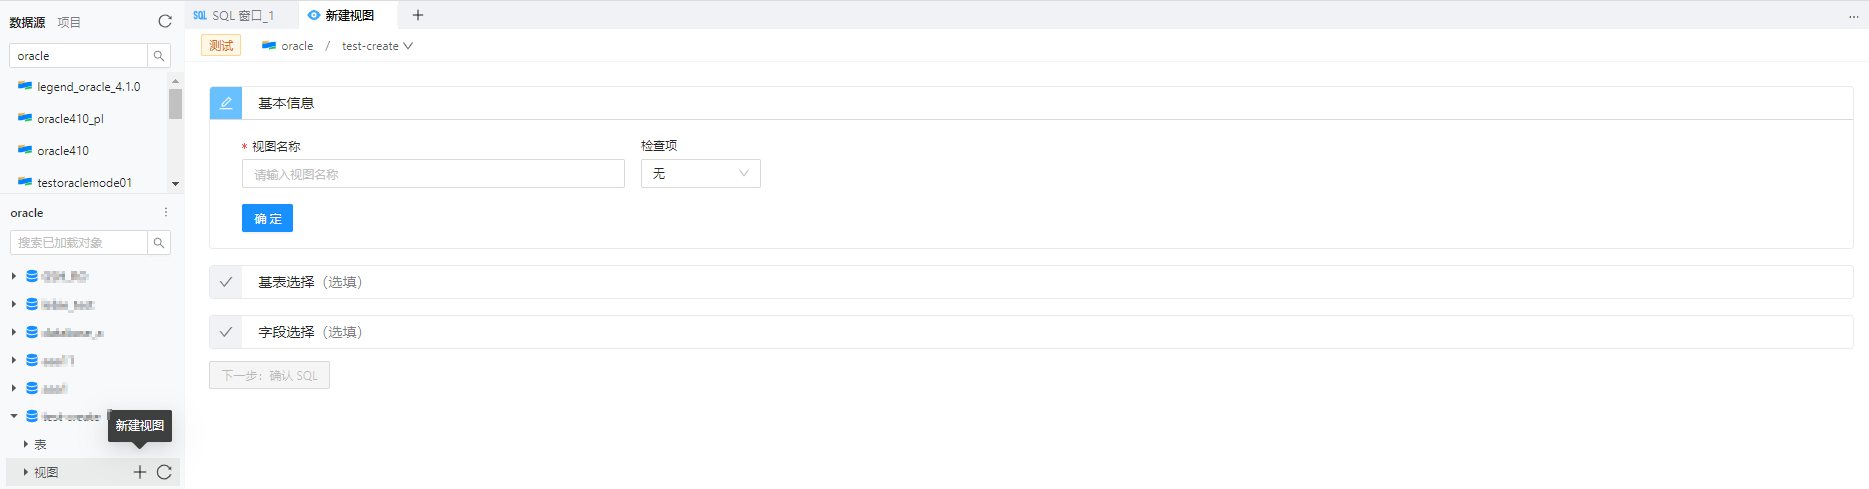Expand the 字段选择 section

(x=1031, y=332)
